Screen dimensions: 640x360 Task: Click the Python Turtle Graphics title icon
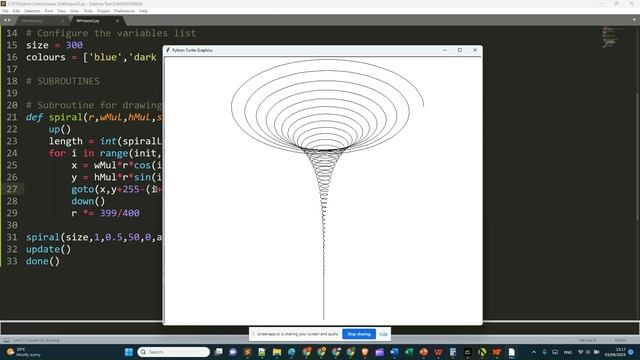[168, 50]
